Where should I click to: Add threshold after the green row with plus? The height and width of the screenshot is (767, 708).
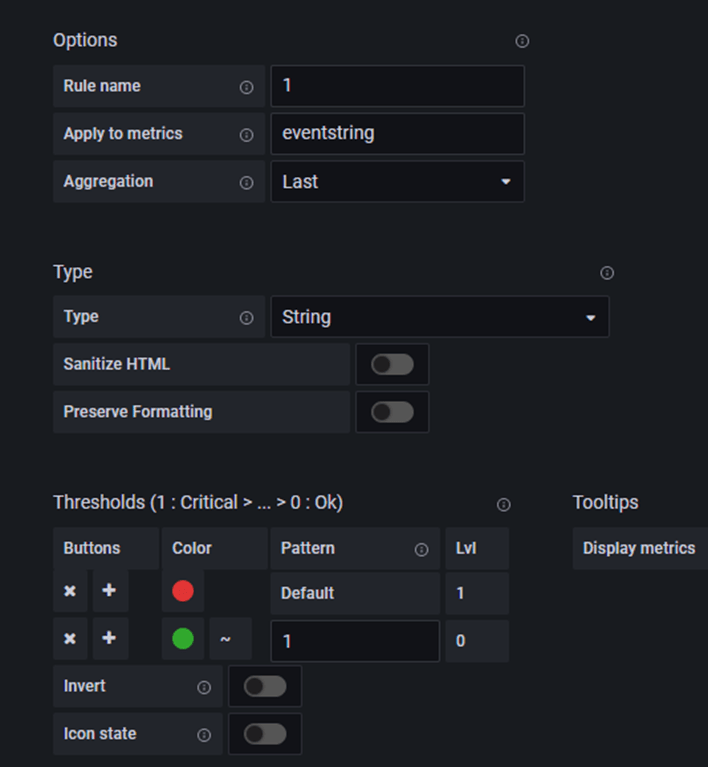click(109, 640)
